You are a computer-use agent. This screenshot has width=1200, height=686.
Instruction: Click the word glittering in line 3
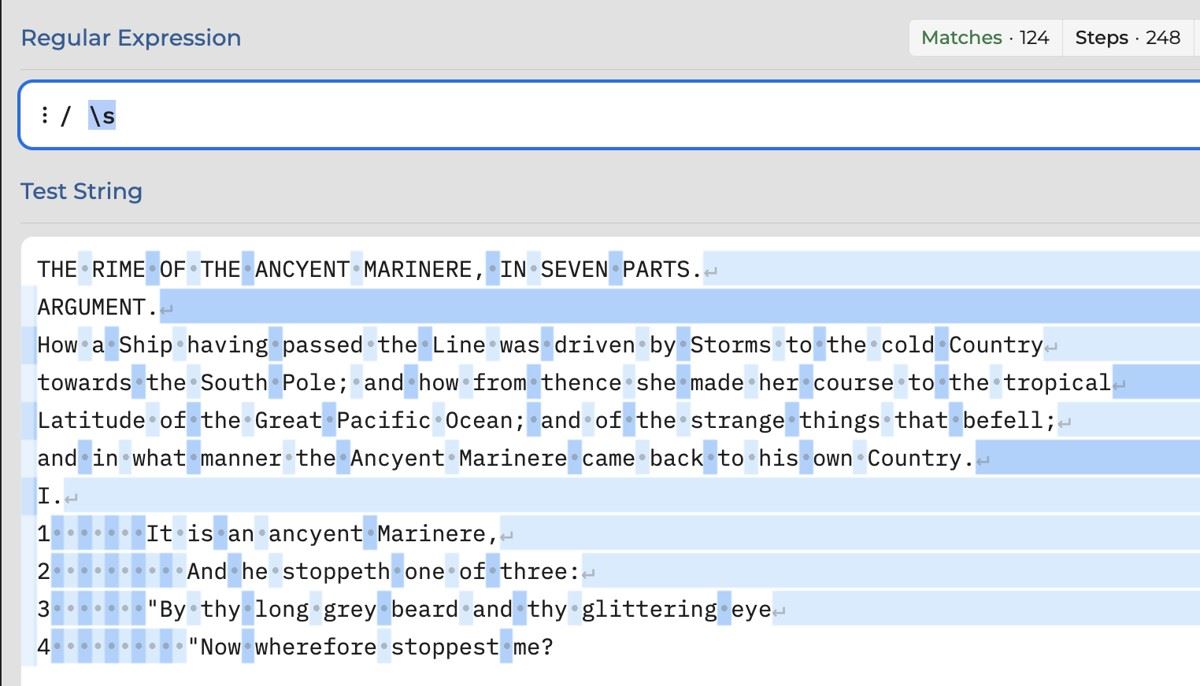point(649,609)
